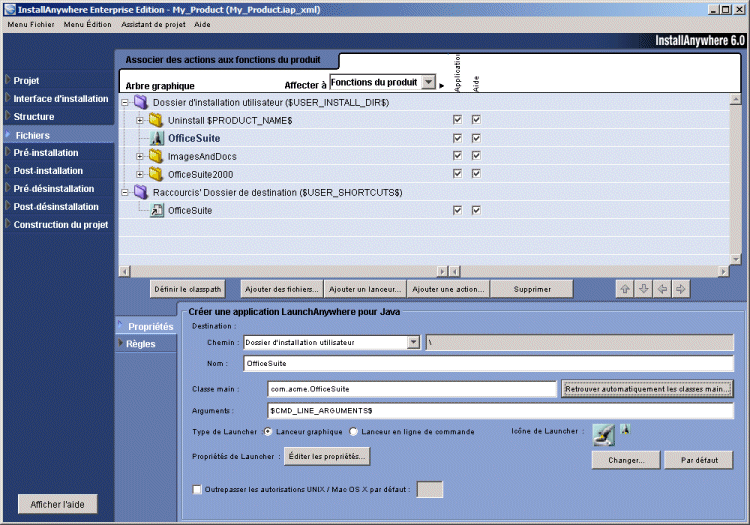Click the move left arrow button
750x525 pixels.
[x=662, y=289]
